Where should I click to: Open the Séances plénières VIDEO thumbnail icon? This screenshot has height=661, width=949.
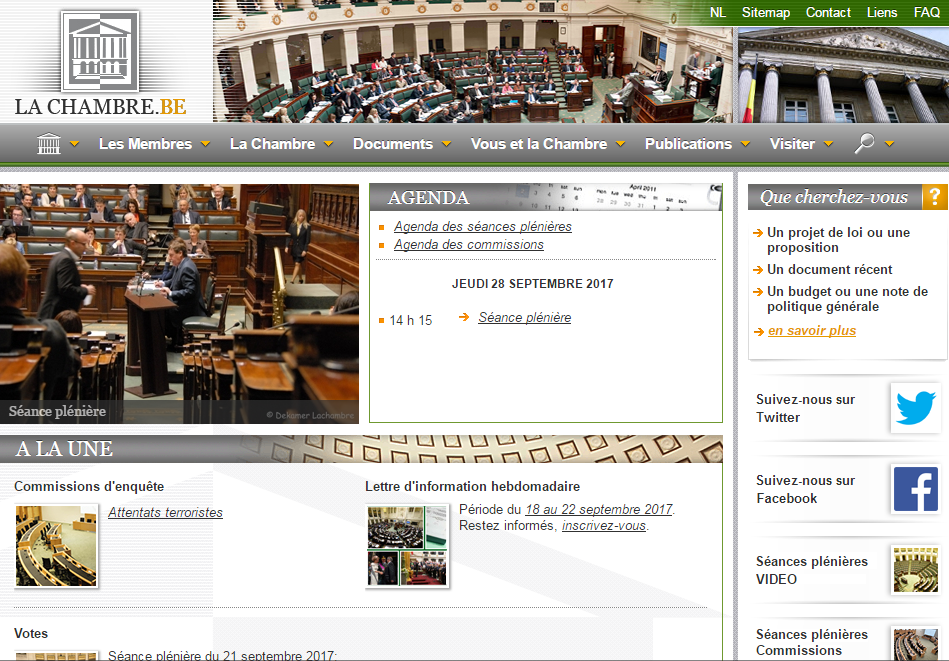point(915,570)
